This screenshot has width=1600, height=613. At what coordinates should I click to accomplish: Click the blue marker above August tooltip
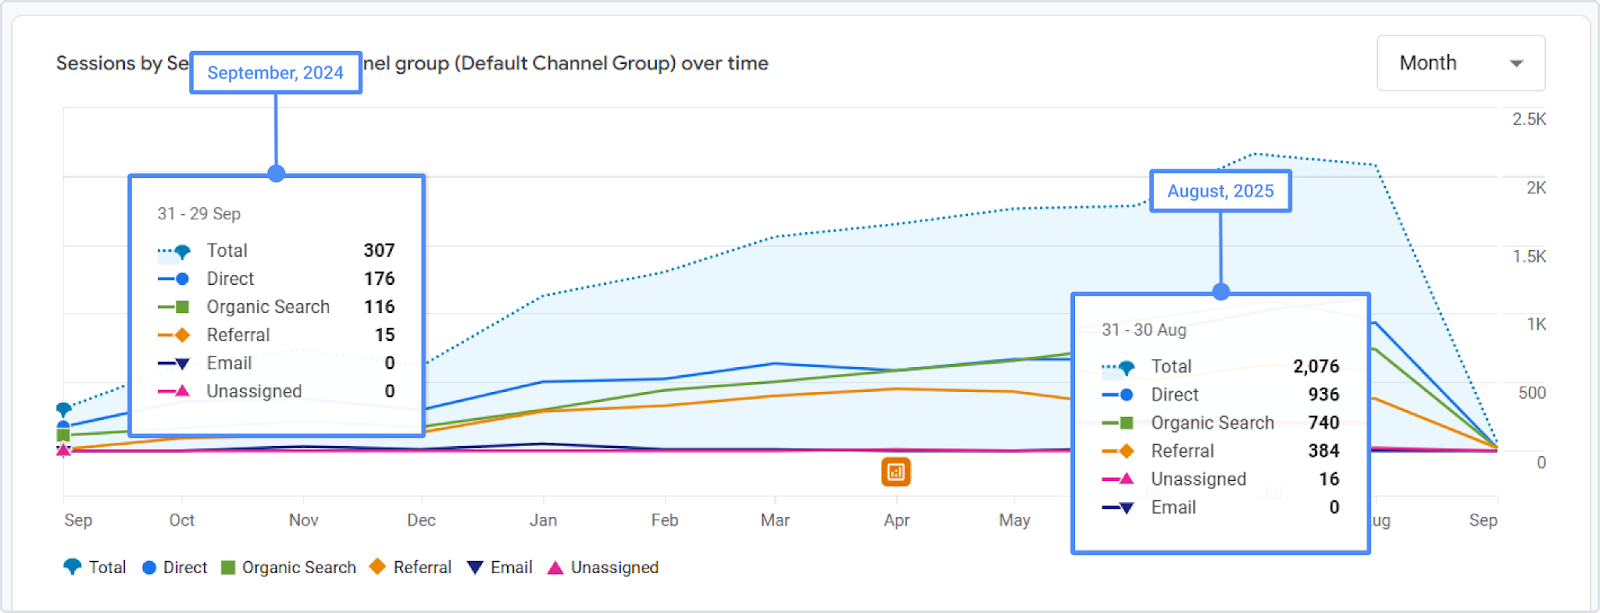coord(1221,292)
